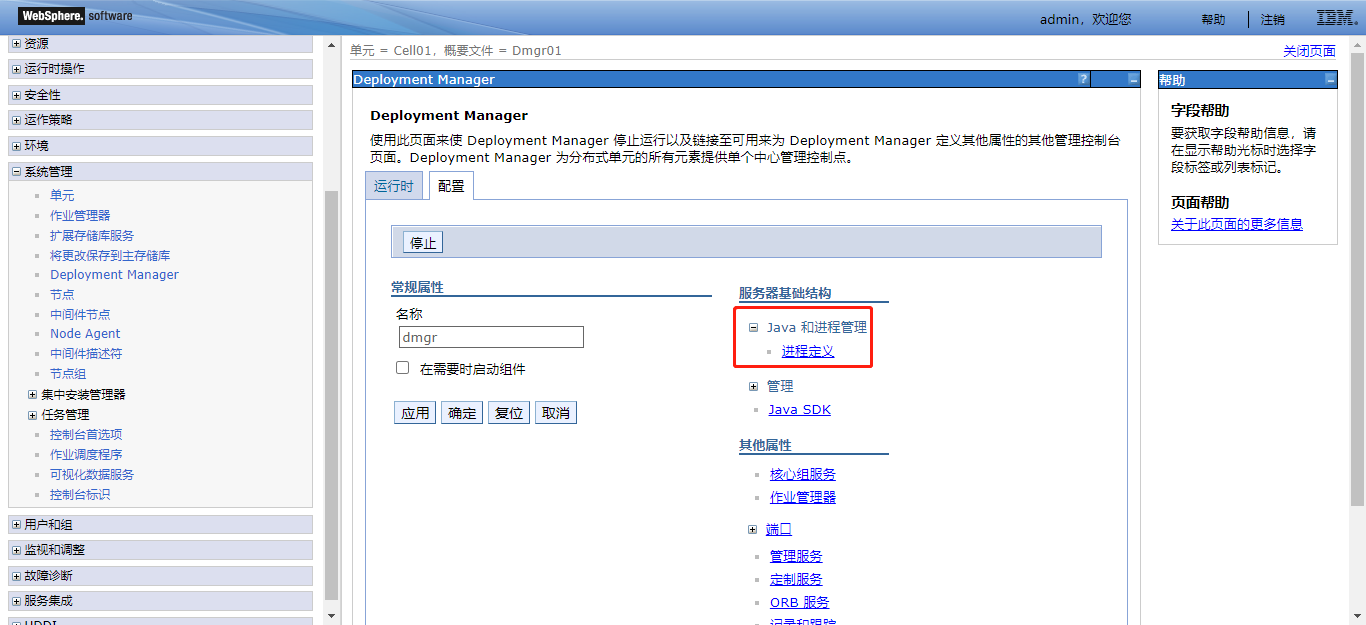The height and width of the screenshot is (625, 1366).
Task: Open 帮助 from the top bar
Action: coord(1213,19)
